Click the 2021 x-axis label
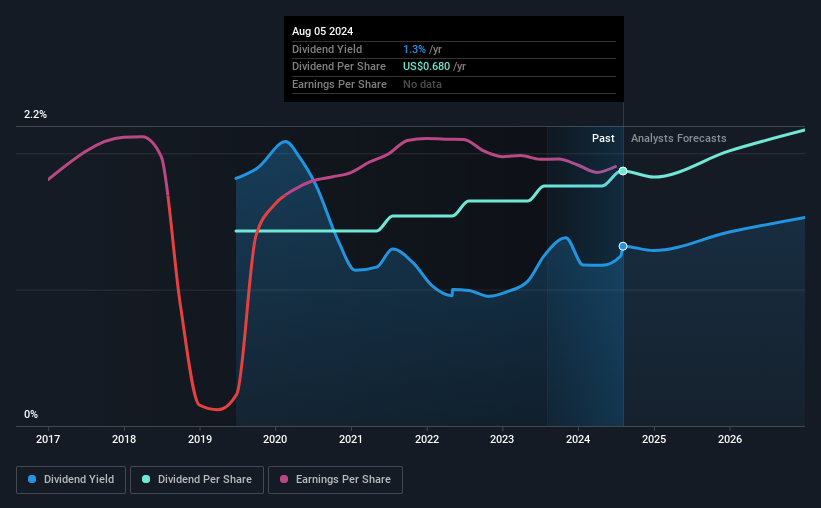 click(351, 439)
